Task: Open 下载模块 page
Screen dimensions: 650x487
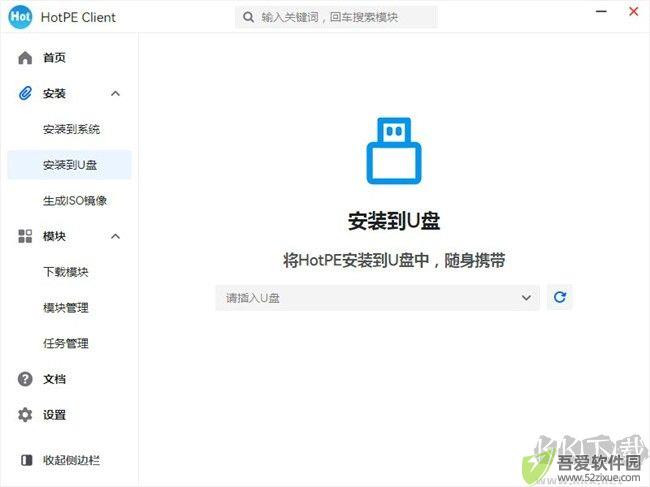Action: (65, 272)
